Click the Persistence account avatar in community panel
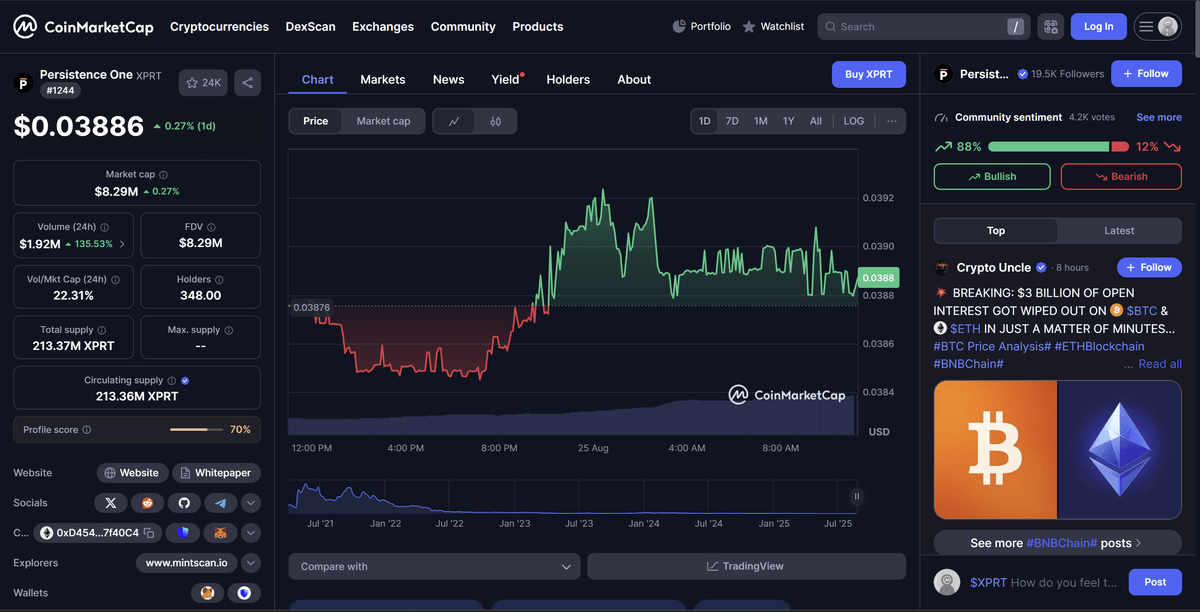The image size is (1200, 612). click(942, 74)
